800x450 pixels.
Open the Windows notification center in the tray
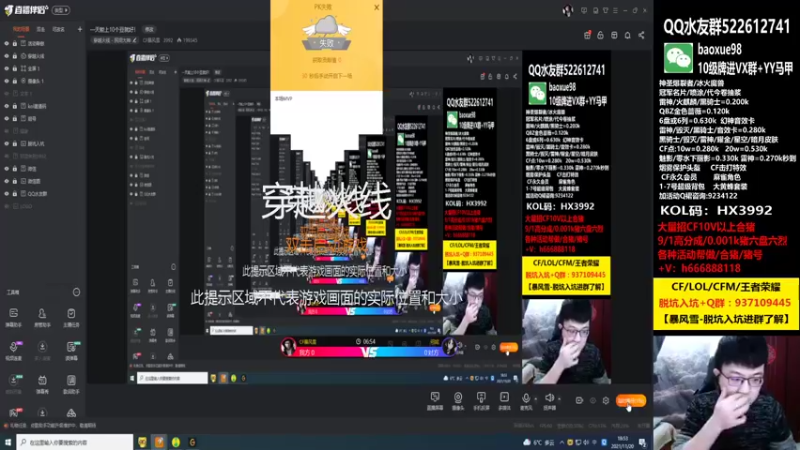[642, 442]
